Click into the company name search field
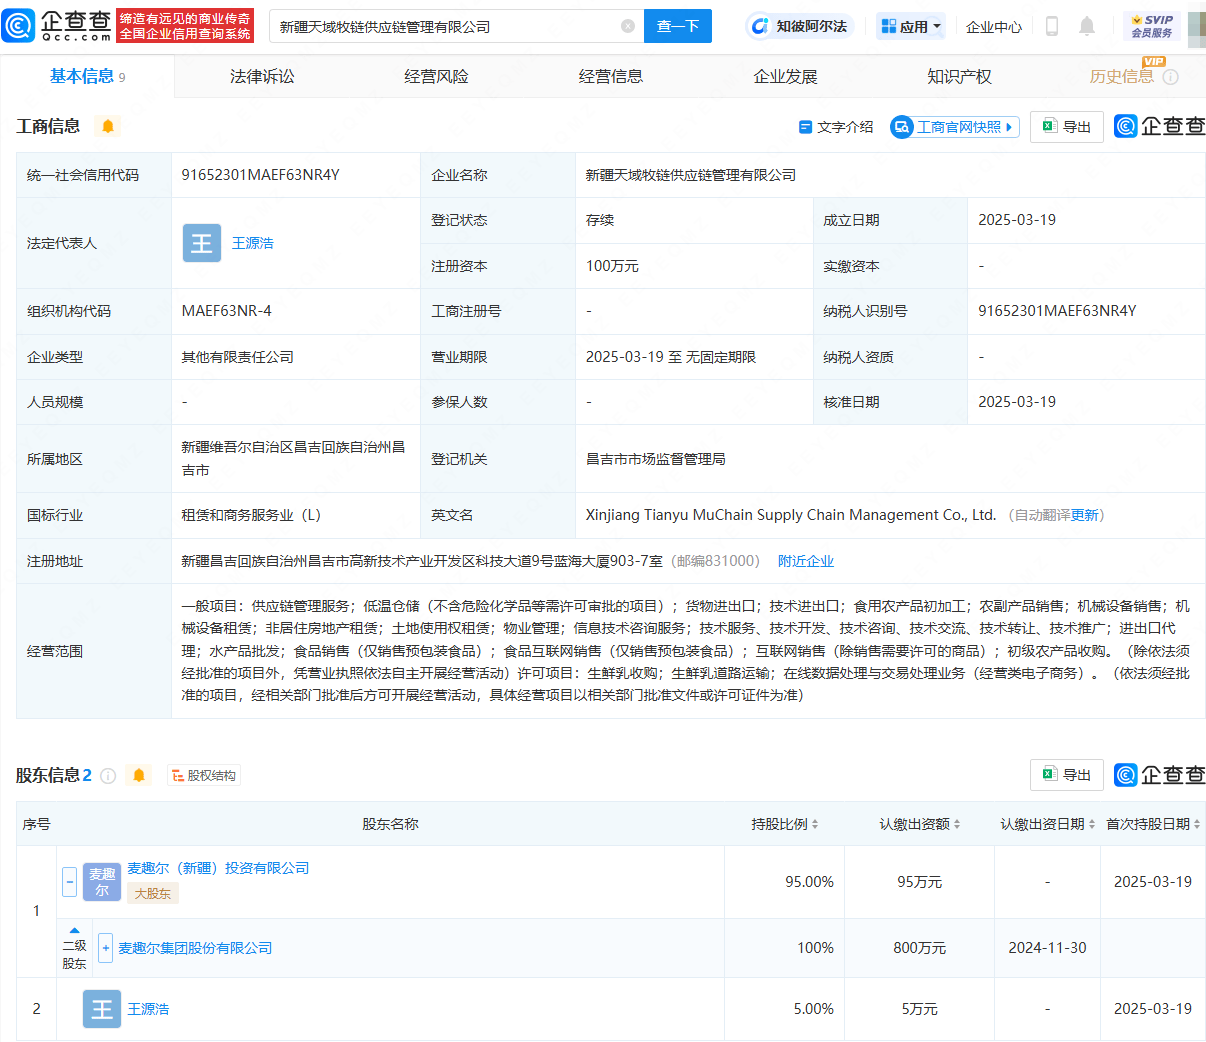The width and height of the screenshot is (1206, 1042). pyautogui.click(x=445, y=26)
